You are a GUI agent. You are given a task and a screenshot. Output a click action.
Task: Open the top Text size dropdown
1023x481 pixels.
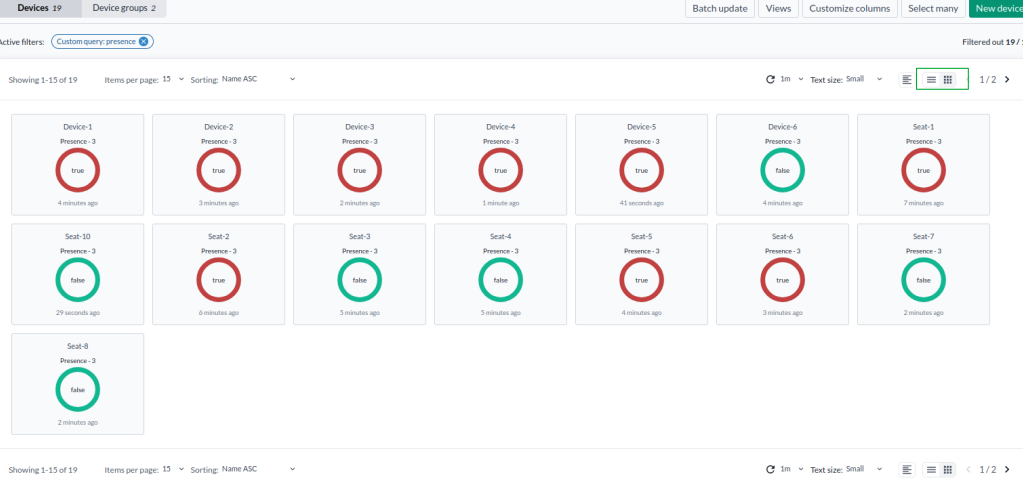(x=863, y=79)
